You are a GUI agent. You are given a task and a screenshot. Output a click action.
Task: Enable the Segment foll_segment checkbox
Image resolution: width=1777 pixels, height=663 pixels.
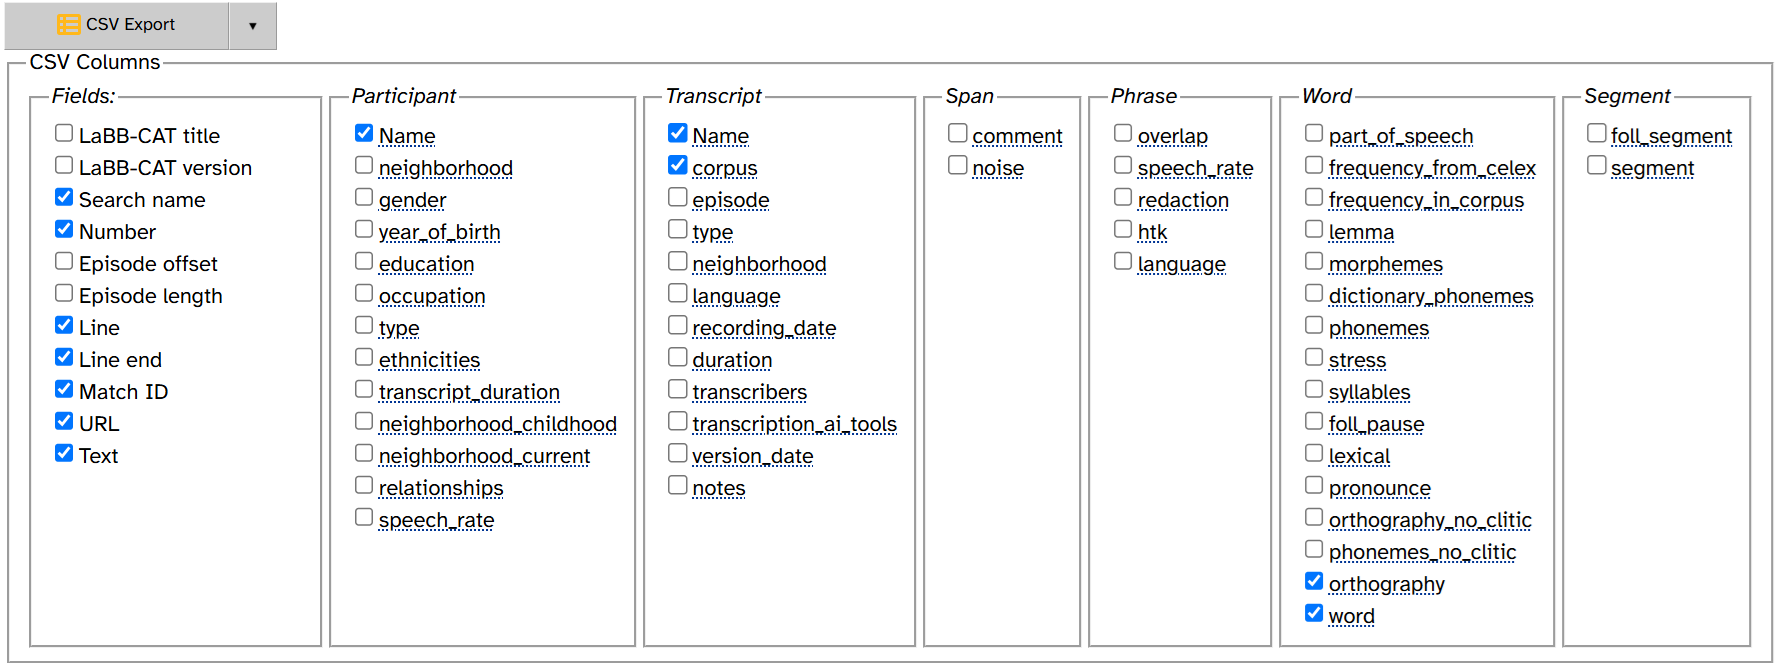(1597, 133)
